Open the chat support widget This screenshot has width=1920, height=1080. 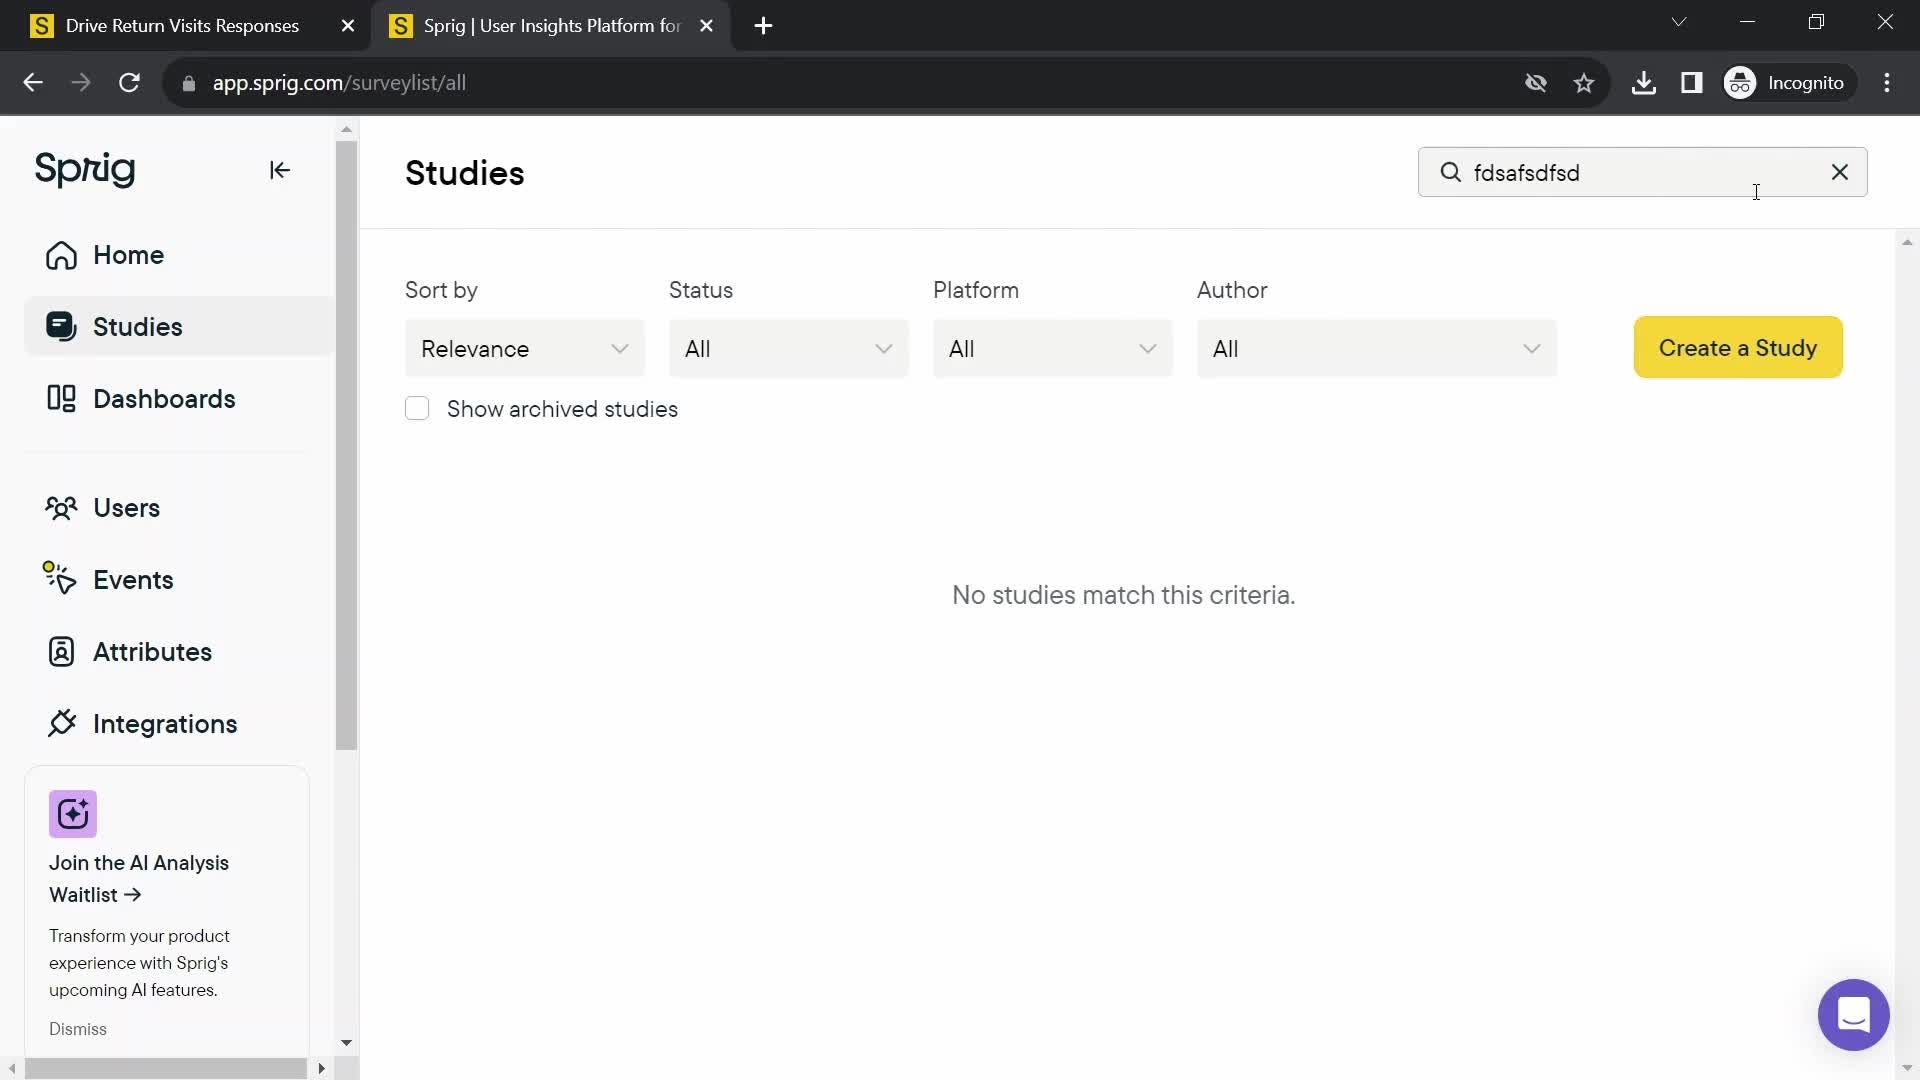(x=1853, y=1014)
